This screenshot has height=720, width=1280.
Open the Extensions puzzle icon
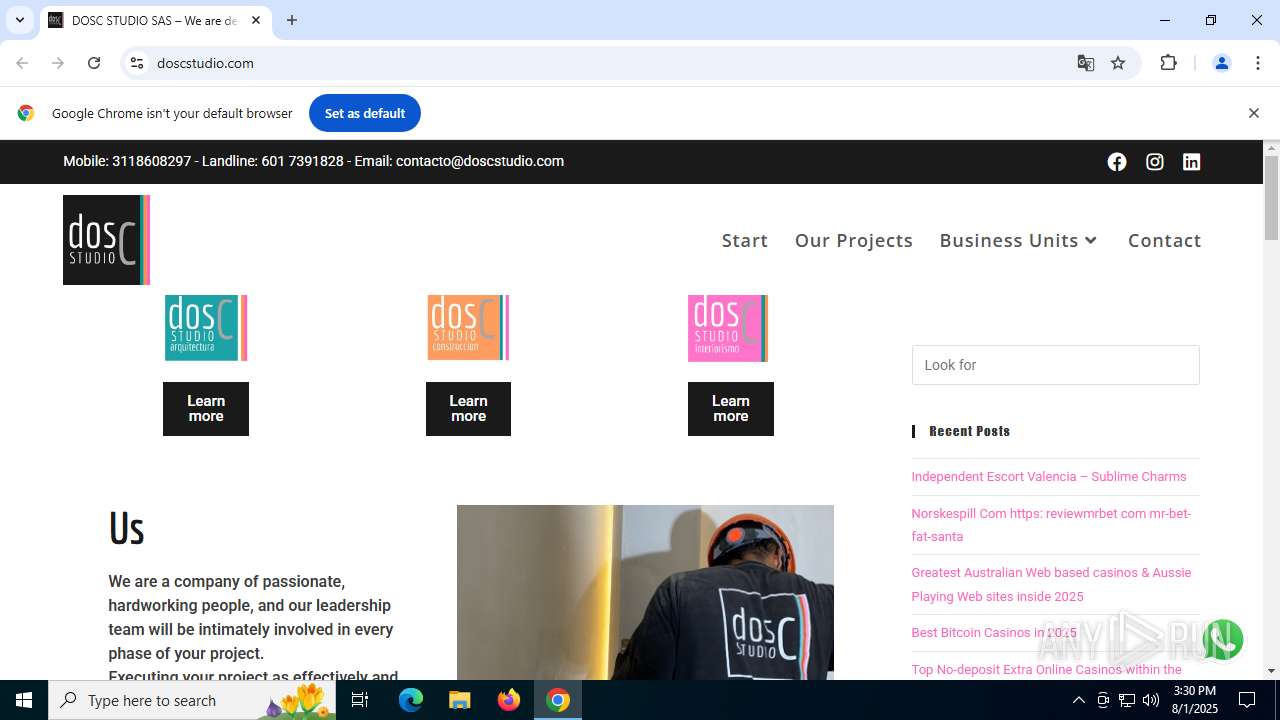click(x=1168, y=63)
